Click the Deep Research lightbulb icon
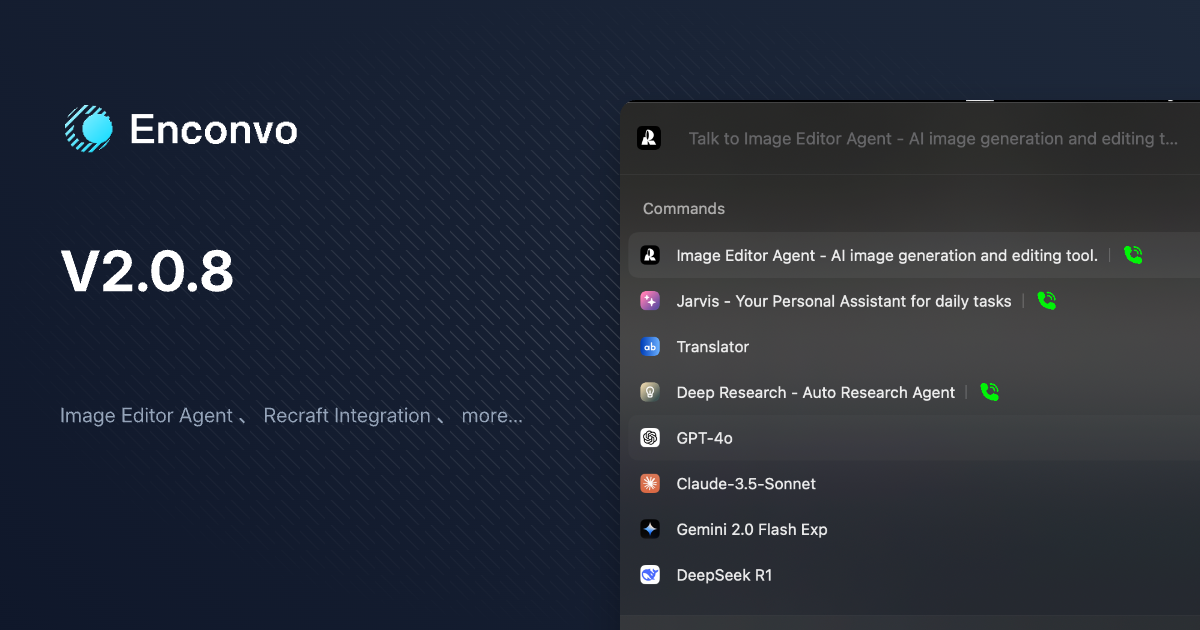The width and height of the screenshot is (1200, 630). [650, 392]
